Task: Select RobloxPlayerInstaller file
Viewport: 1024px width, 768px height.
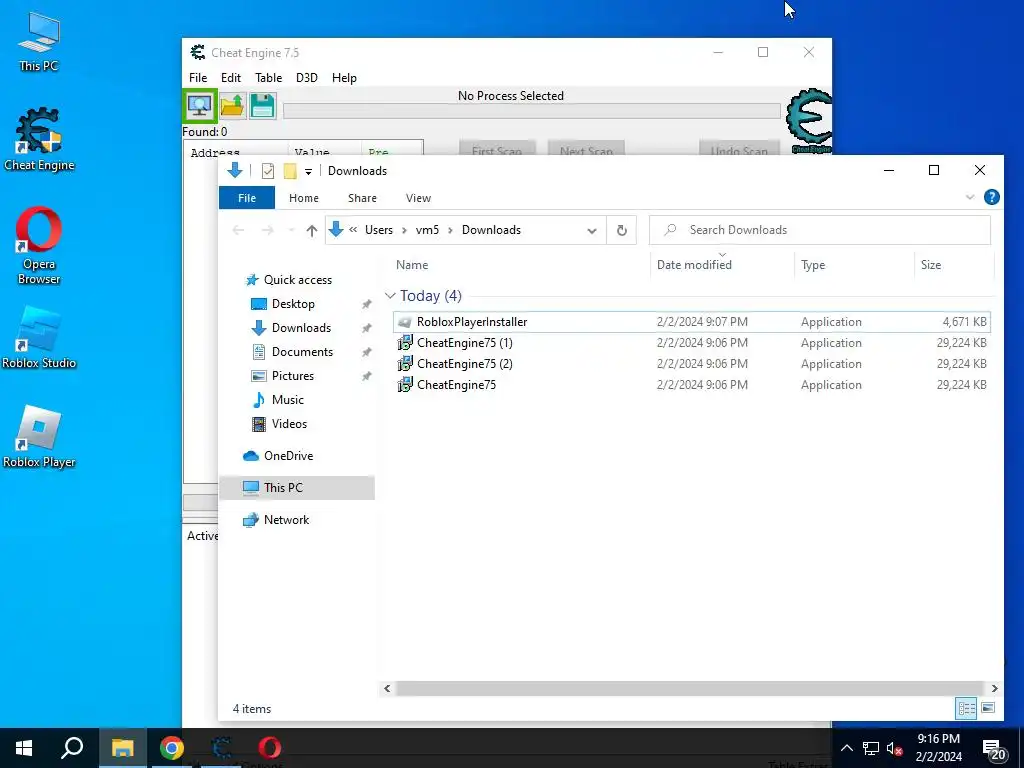Action: click(x=692, y=322)
